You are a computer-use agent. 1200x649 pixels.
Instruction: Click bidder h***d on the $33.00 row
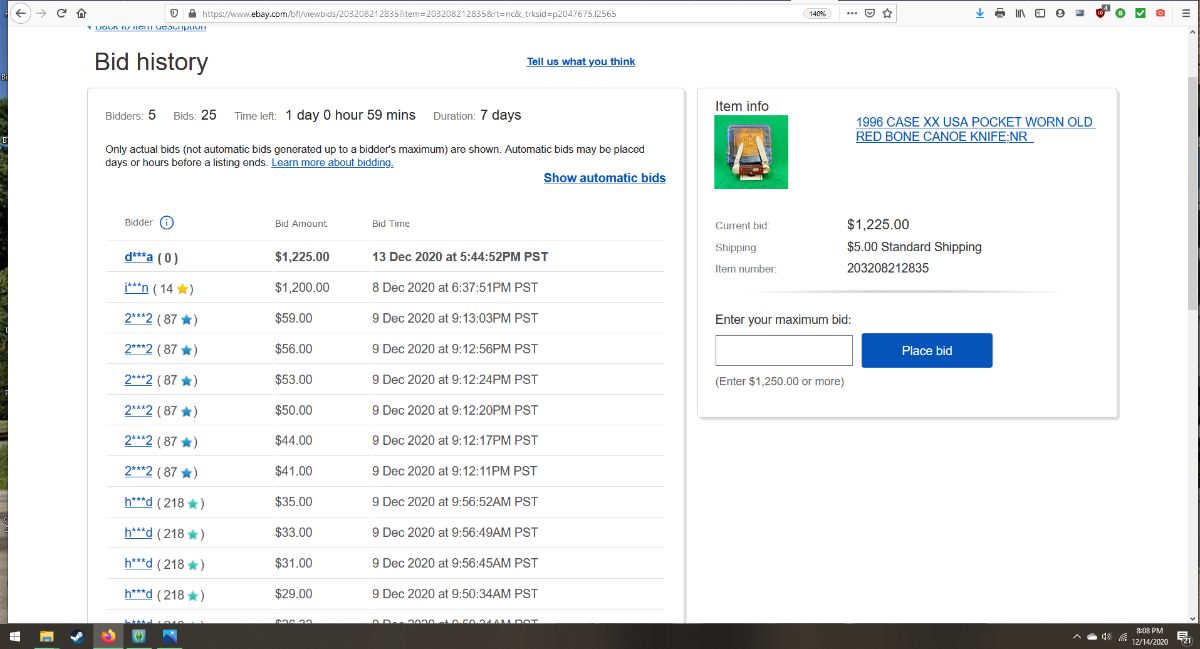tap(138, 533)
